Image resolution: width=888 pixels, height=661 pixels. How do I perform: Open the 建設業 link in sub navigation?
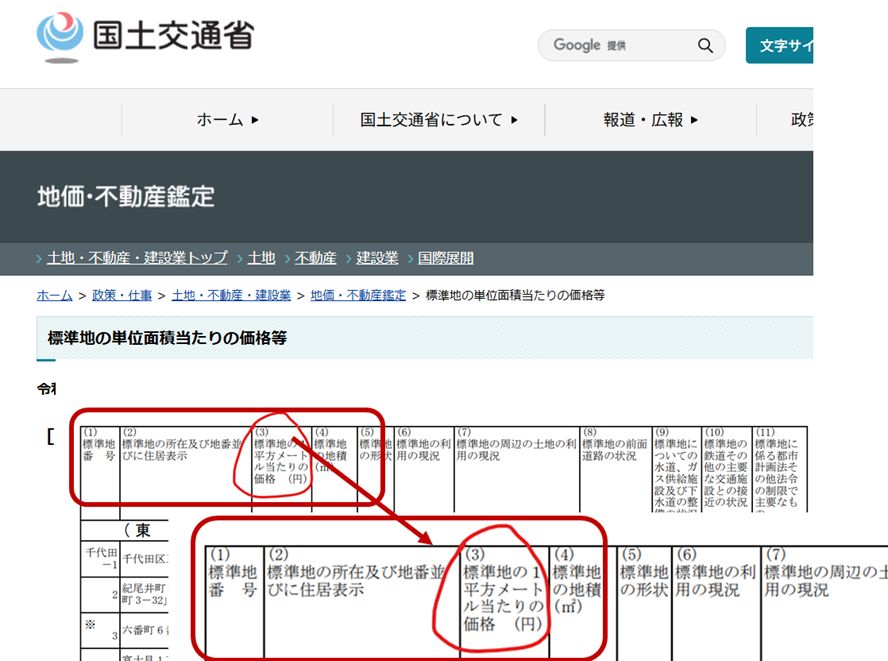click(377, 258)
